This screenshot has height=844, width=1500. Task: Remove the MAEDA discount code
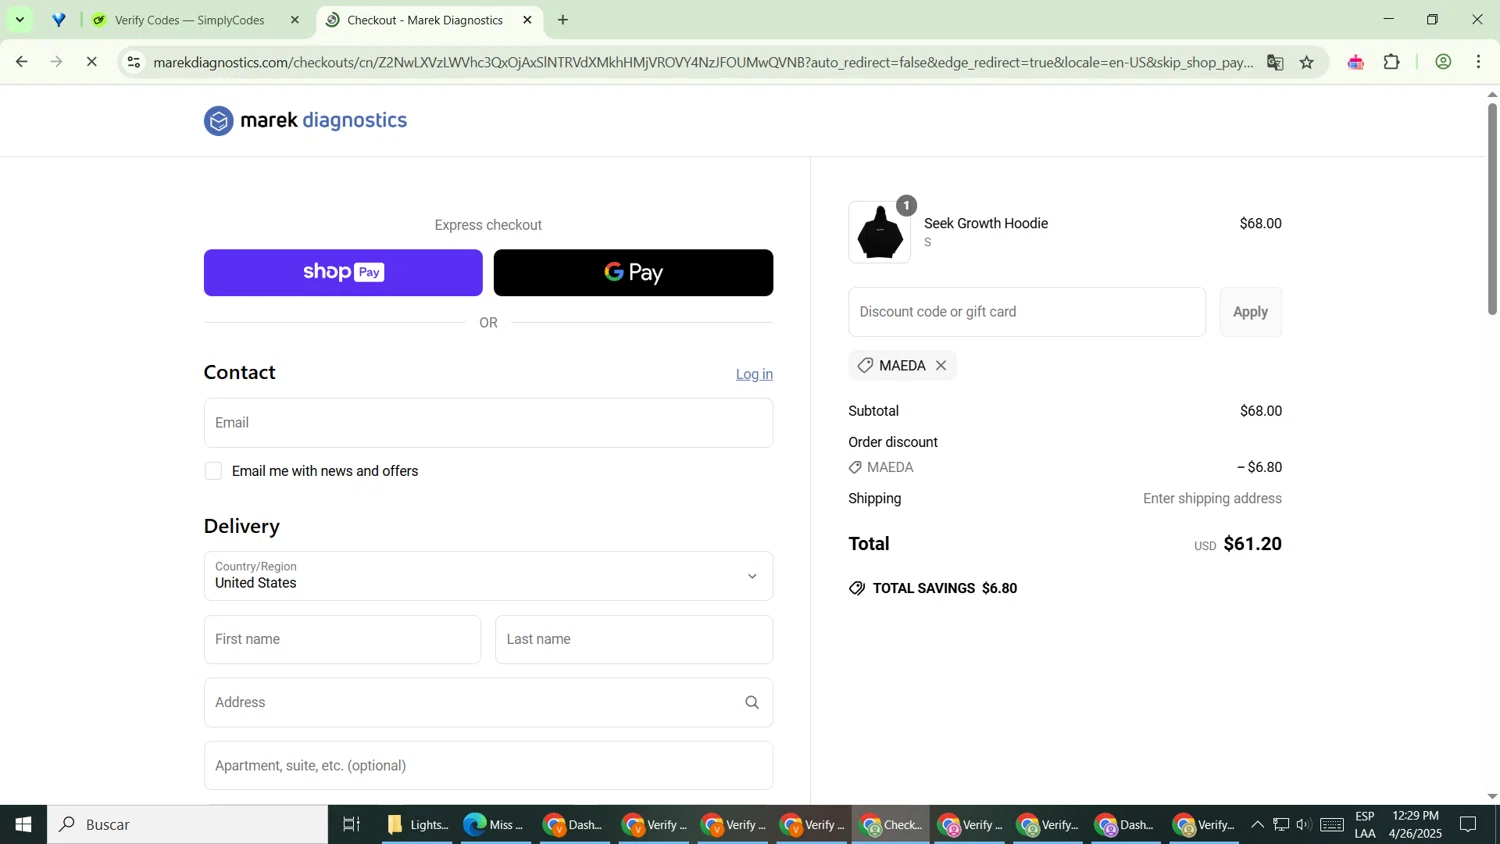pyautogui.click(x=941, y=366)
